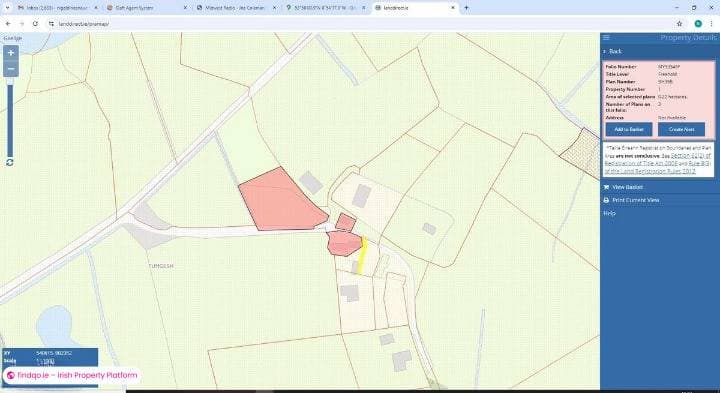Click the Plan Number value

pos(665,82)
